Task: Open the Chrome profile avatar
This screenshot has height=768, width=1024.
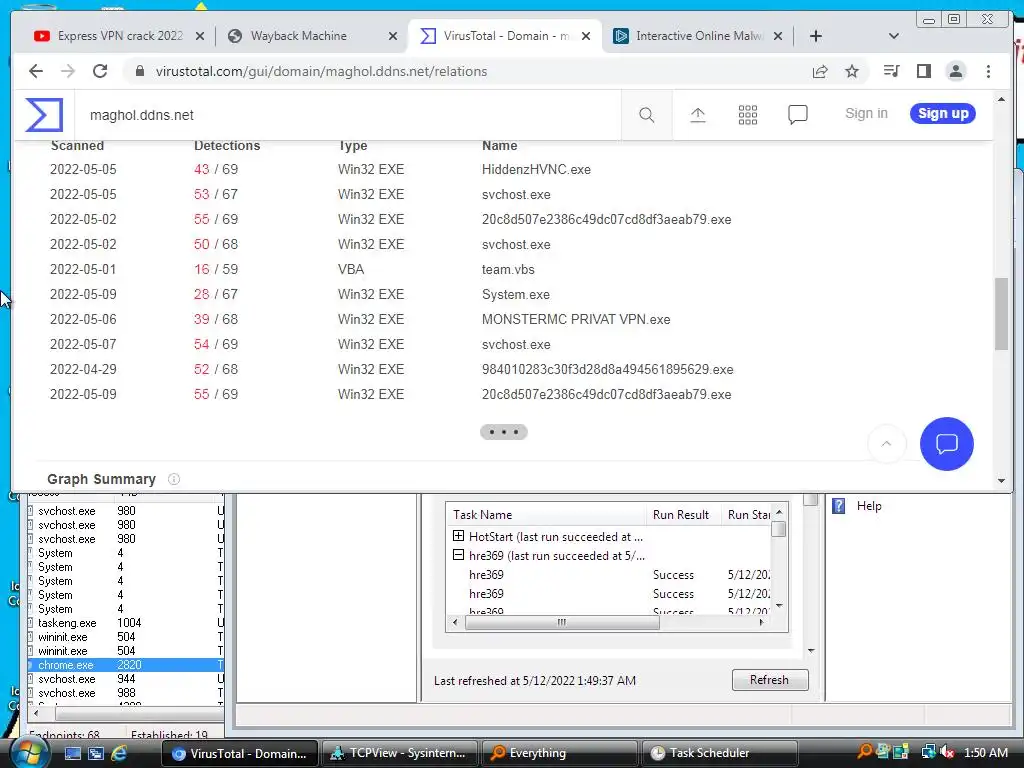Action: [x=955, y=71]
